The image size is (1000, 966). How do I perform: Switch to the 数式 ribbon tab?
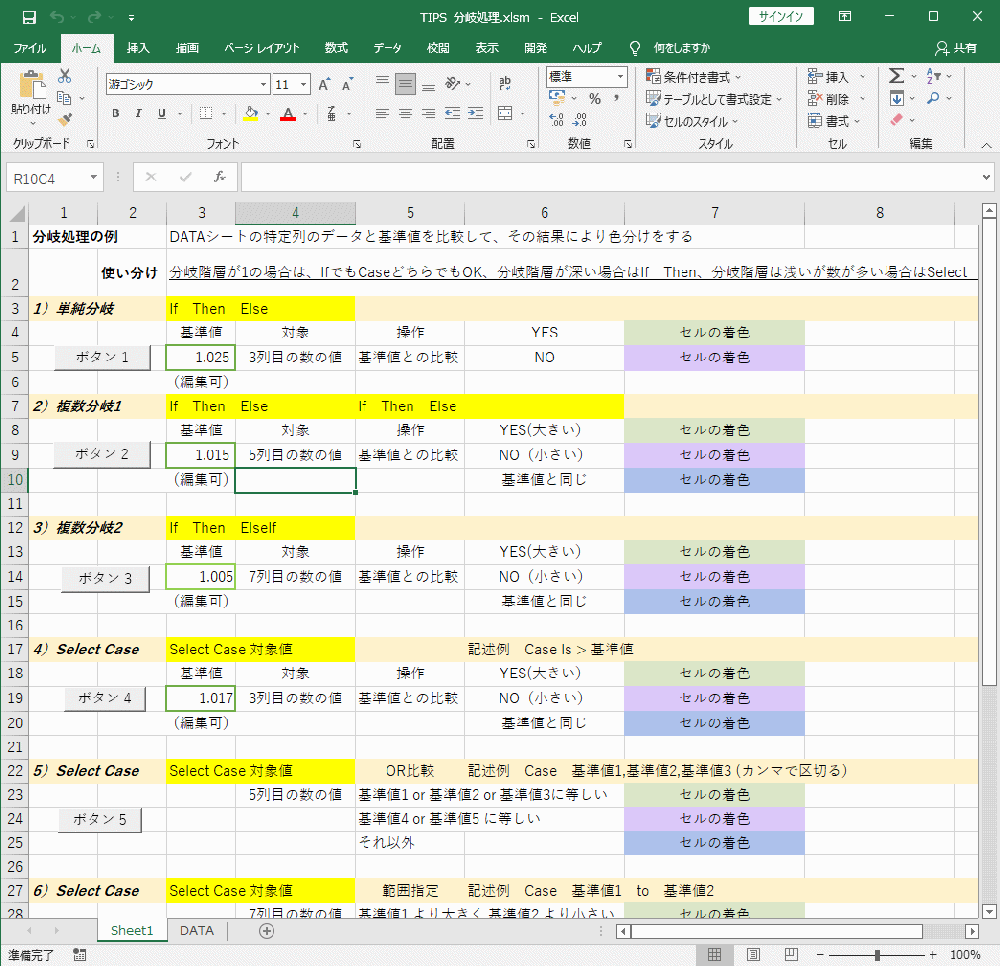[x=336, y=48]
